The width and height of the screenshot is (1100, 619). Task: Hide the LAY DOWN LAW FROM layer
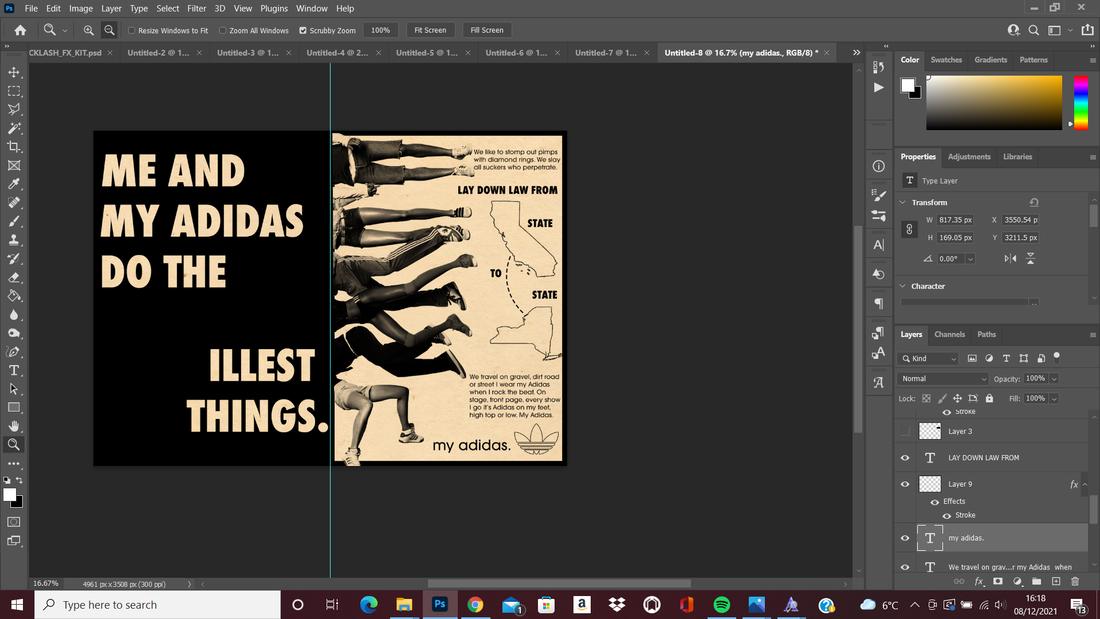[x=905, y=458]
